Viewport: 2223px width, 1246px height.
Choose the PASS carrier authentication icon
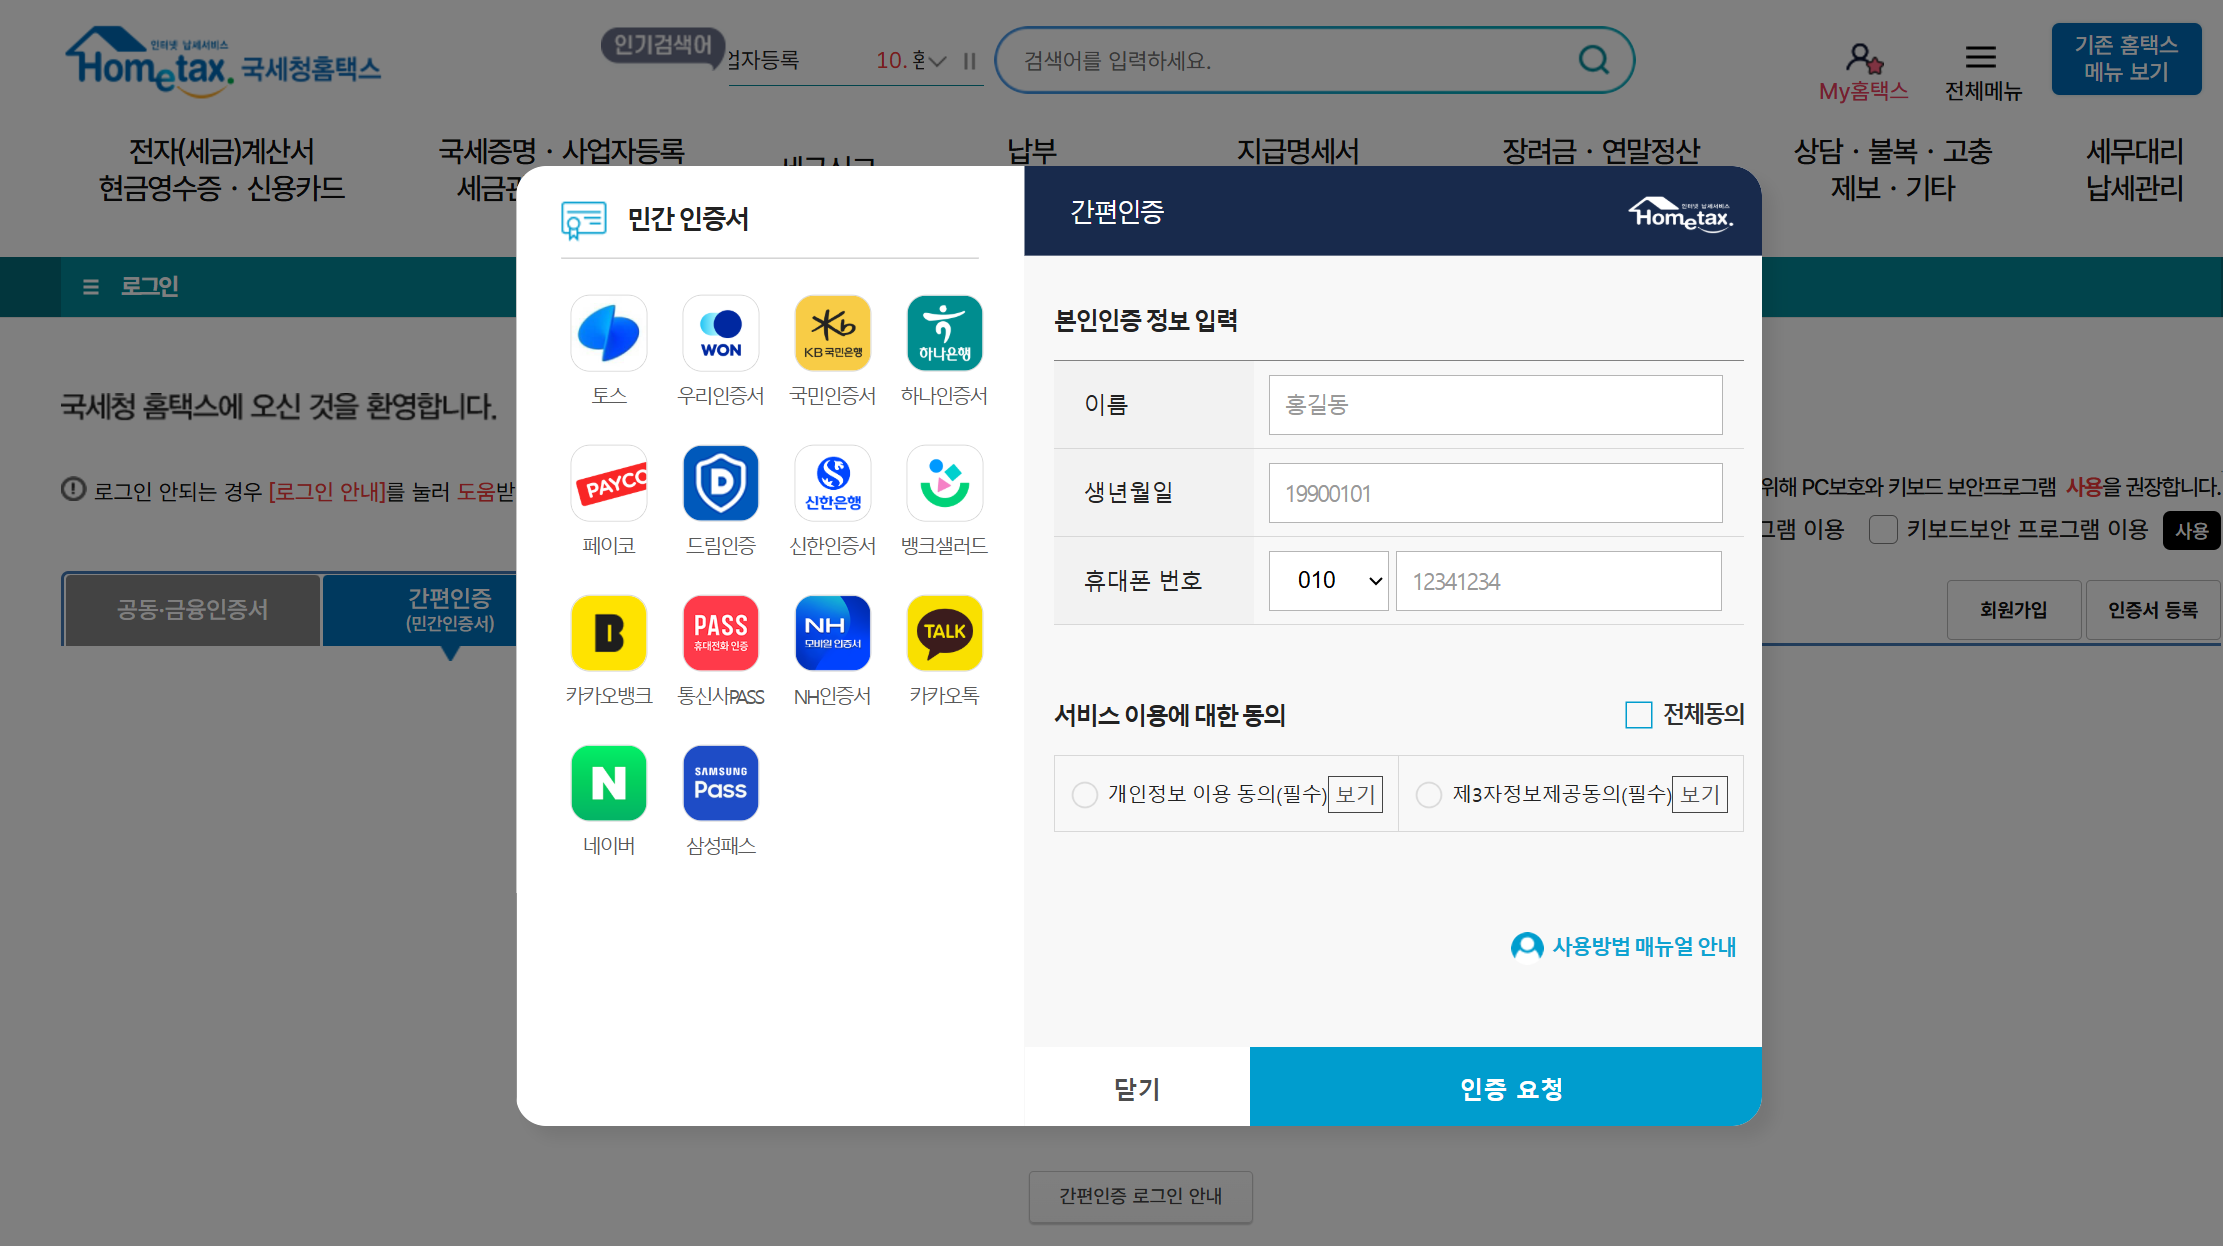(x=720, y=634)
